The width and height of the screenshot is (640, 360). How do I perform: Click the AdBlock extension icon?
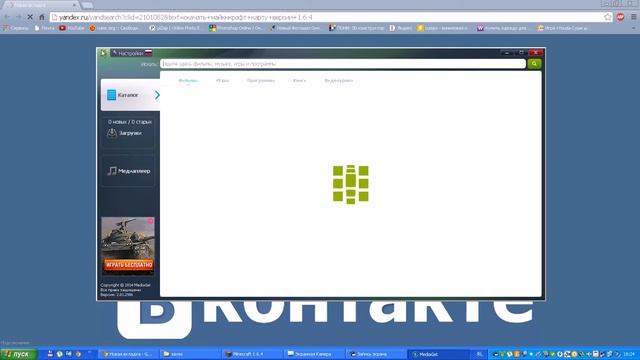click(x=620, y=17)
